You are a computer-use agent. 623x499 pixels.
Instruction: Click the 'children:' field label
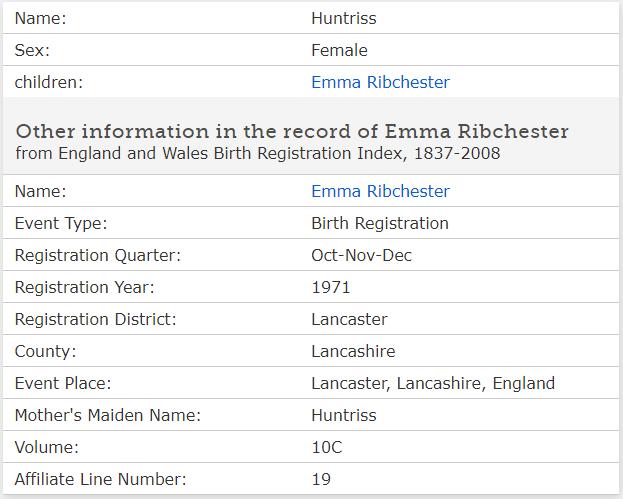49,82
